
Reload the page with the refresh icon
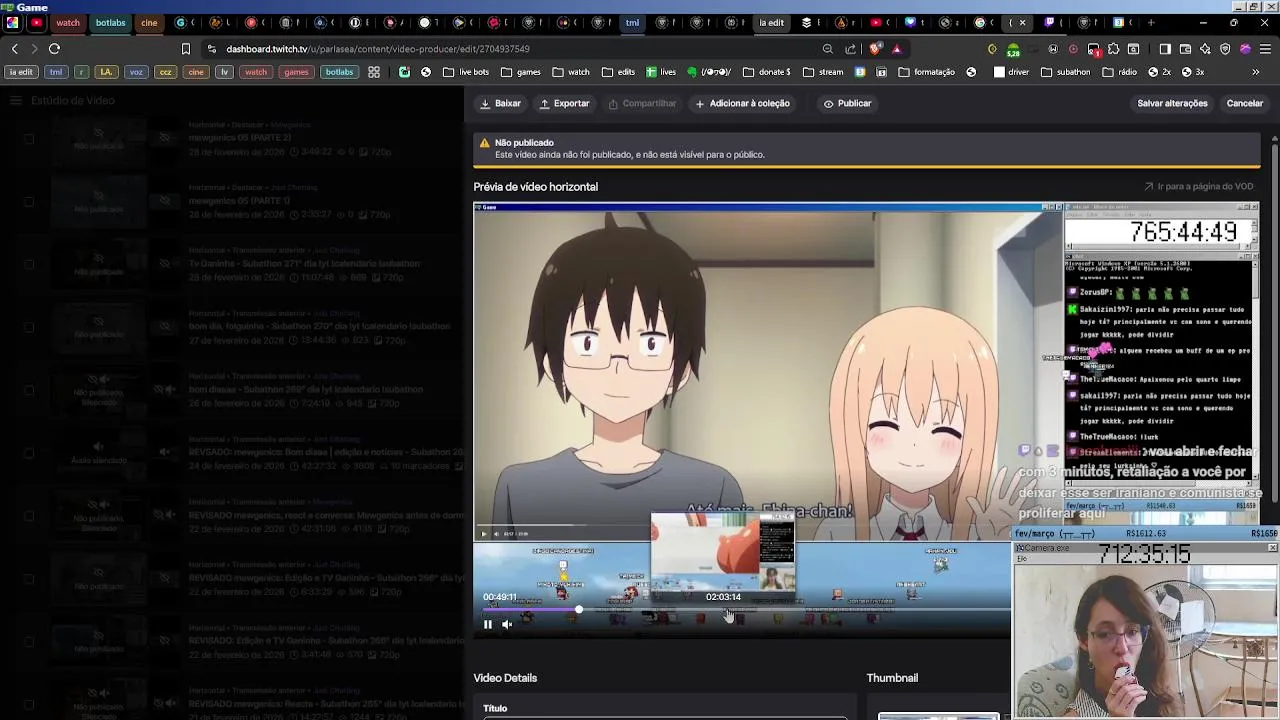coord(55,48)
